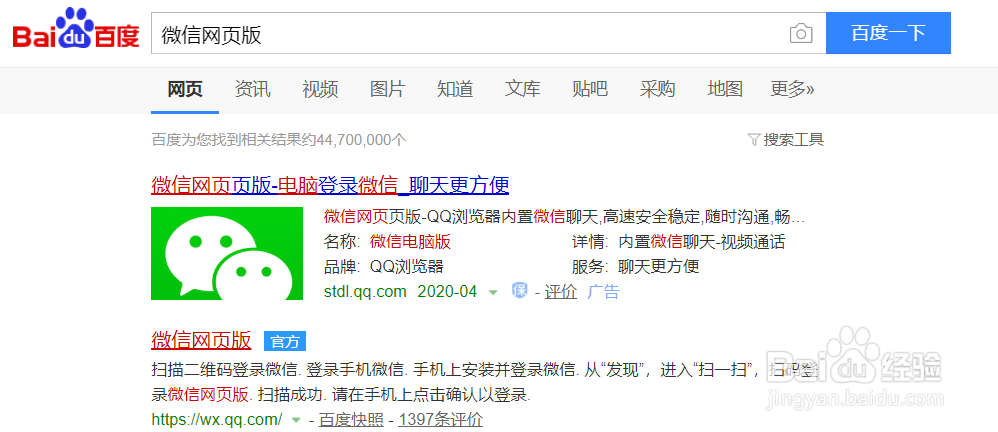This screenshot has height=432, width=998.
Task: Click the QQ浏览器 brand text
Action: pyautogui.click(x=406, y=267)
